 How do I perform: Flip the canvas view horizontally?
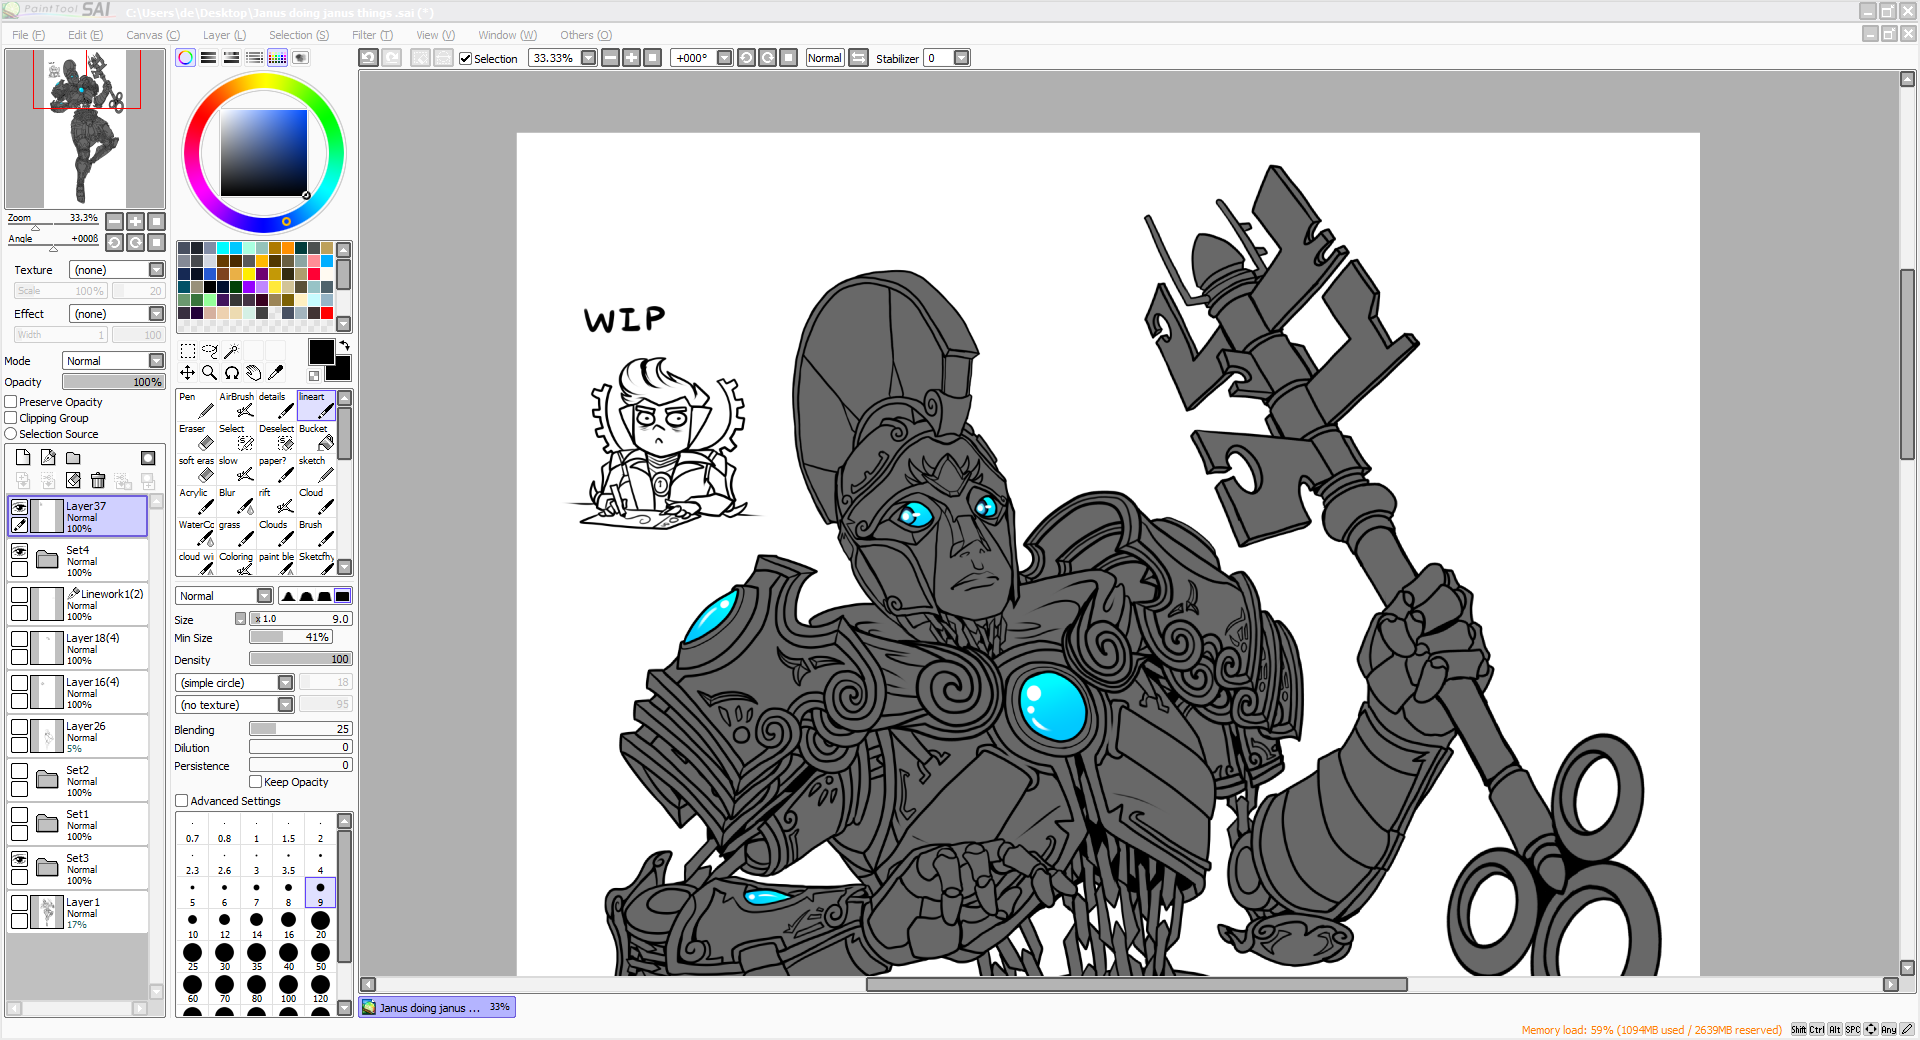pyautogui.click(x=858, y=58)
